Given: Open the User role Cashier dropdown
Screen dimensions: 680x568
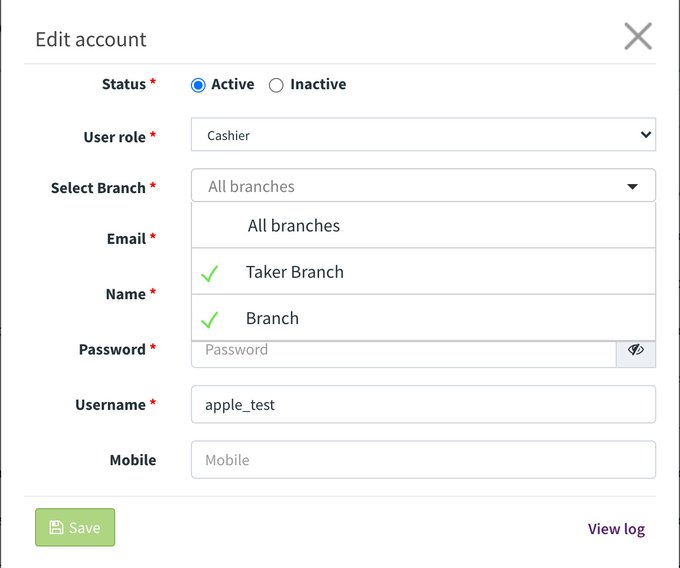Looking at the screenshot, I should 423,135.
